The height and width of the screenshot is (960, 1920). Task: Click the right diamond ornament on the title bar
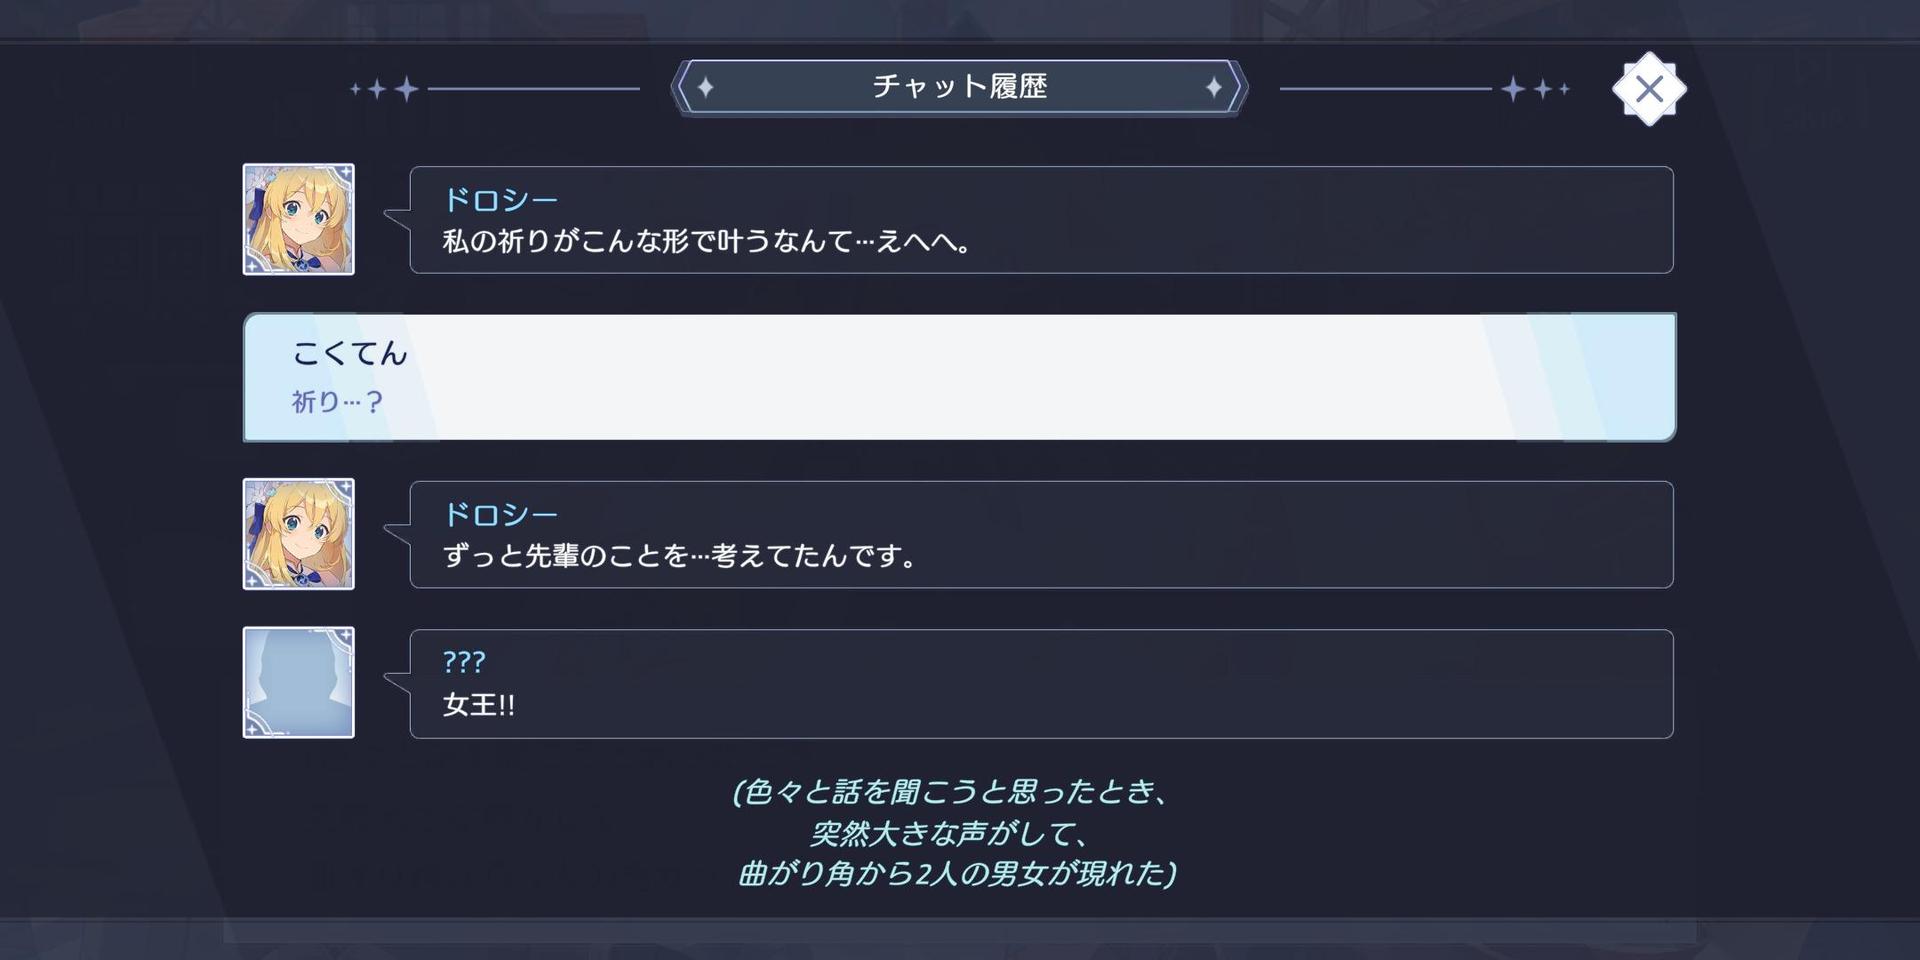[x=1214, y=88]
